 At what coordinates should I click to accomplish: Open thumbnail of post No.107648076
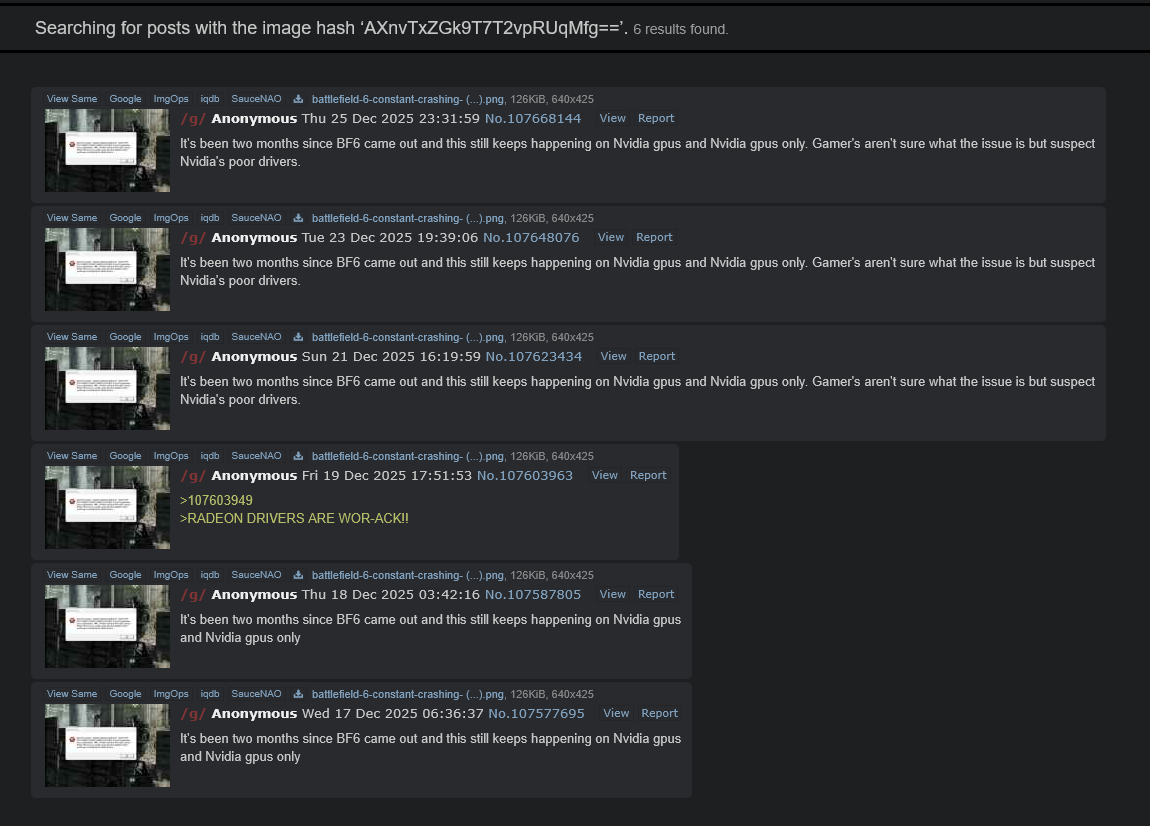[x=107, y=269]
